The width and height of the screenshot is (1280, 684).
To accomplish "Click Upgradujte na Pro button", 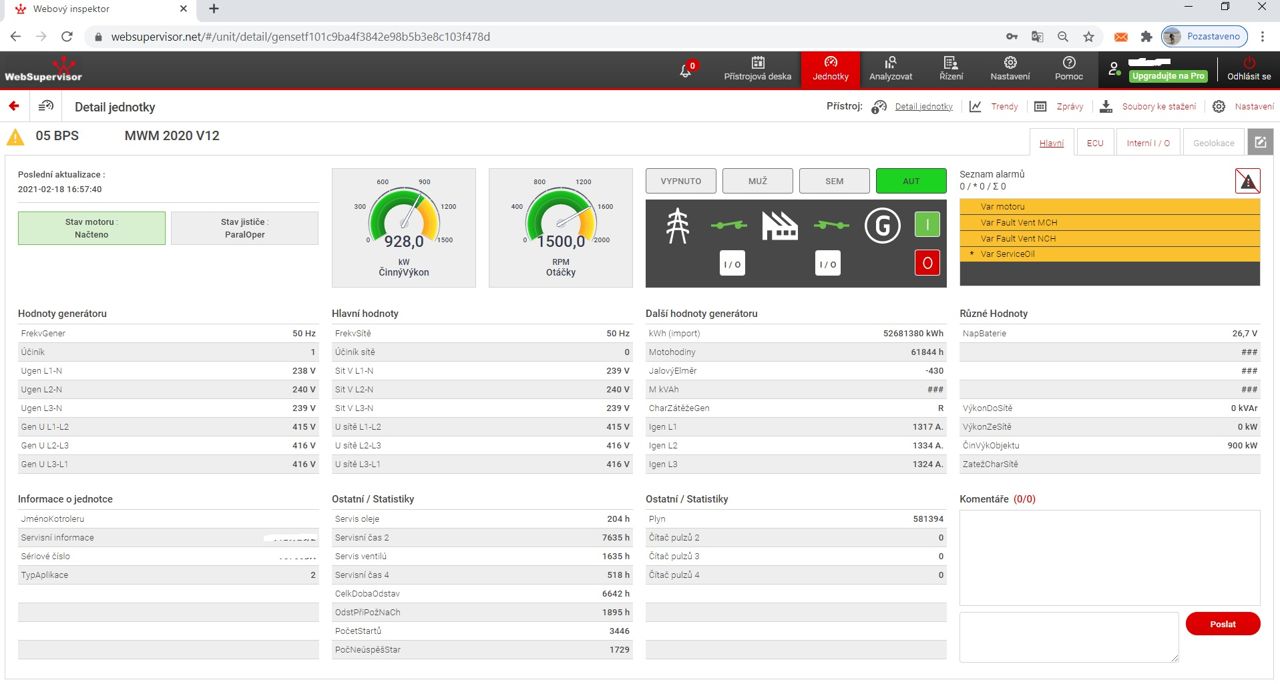I will tap(1168, 76).
